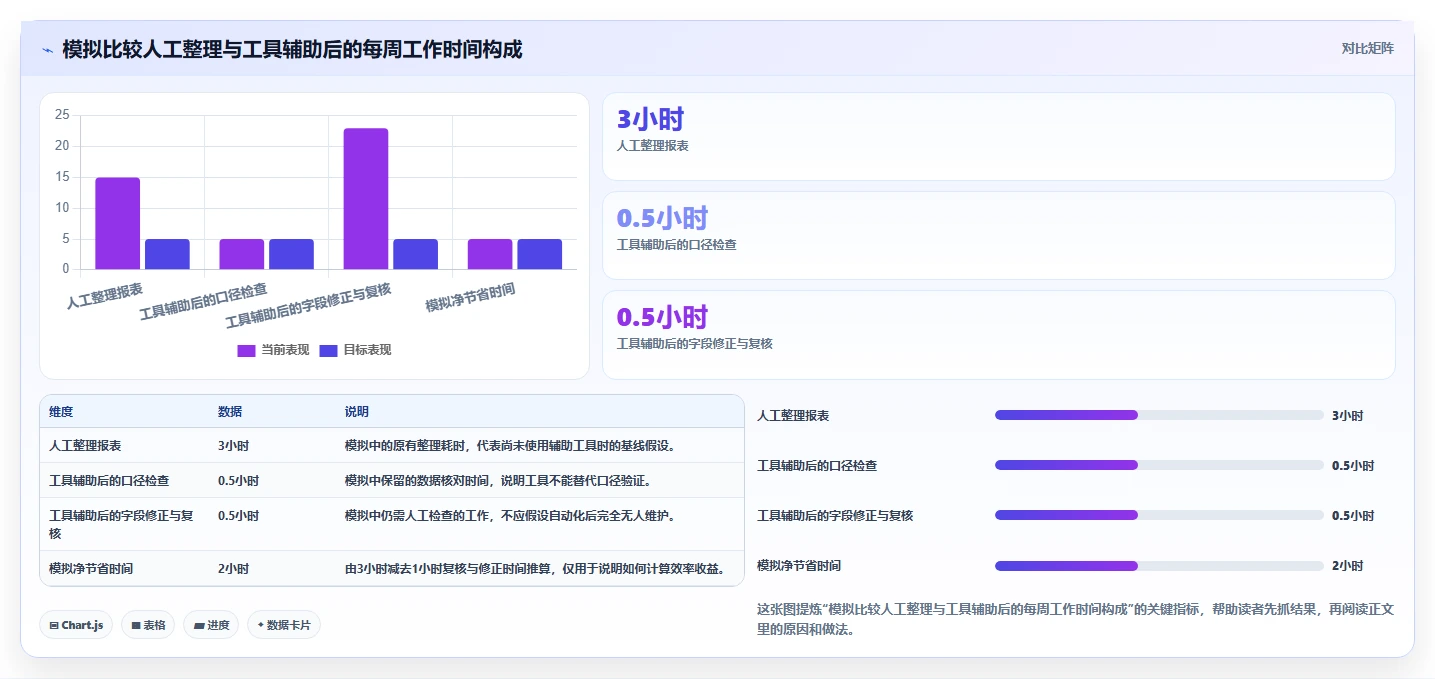1435x679 pixels.
Task: Click the blue 目标表现 bar for 人工整理报表
Action: pyautogui.click(x=167, y=254)
